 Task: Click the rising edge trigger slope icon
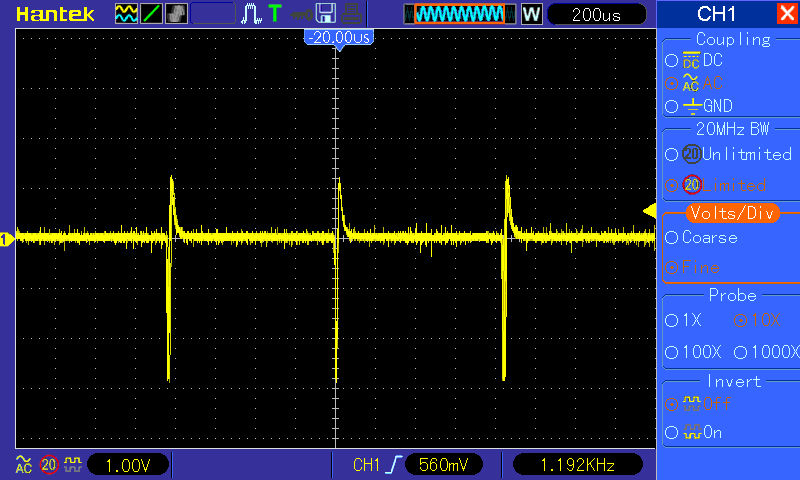point(394,465)
